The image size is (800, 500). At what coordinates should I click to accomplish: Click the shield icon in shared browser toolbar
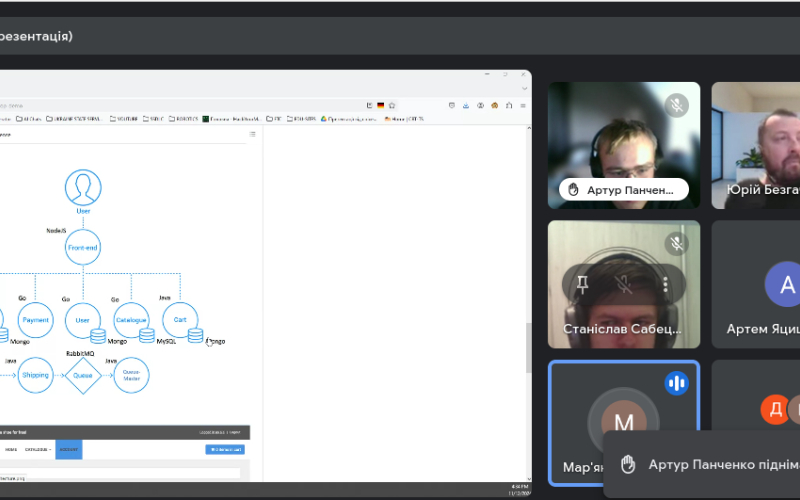click(452, 106)
